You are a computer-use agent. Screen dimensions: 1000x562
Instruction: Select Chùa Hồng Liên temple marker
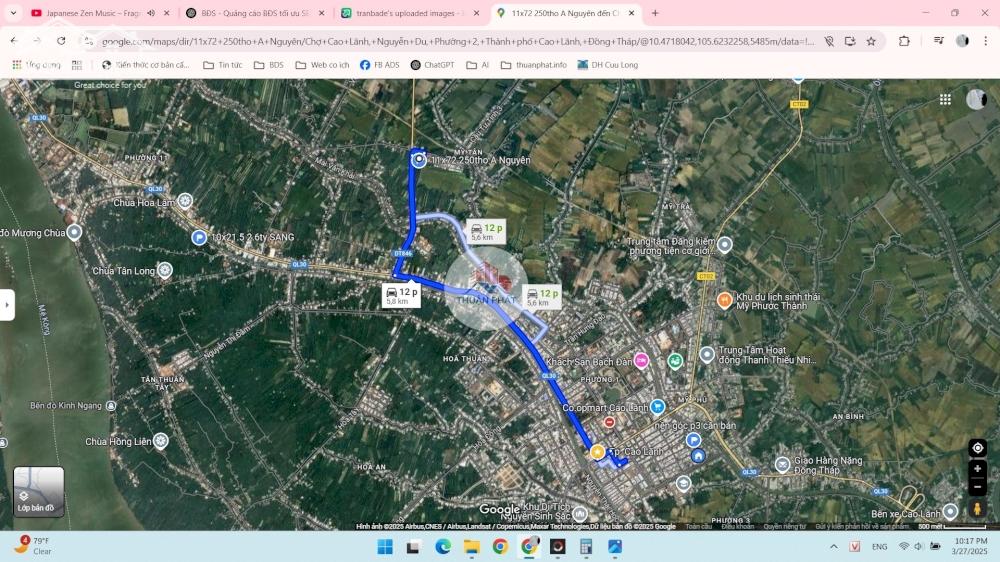pos(161,441)
